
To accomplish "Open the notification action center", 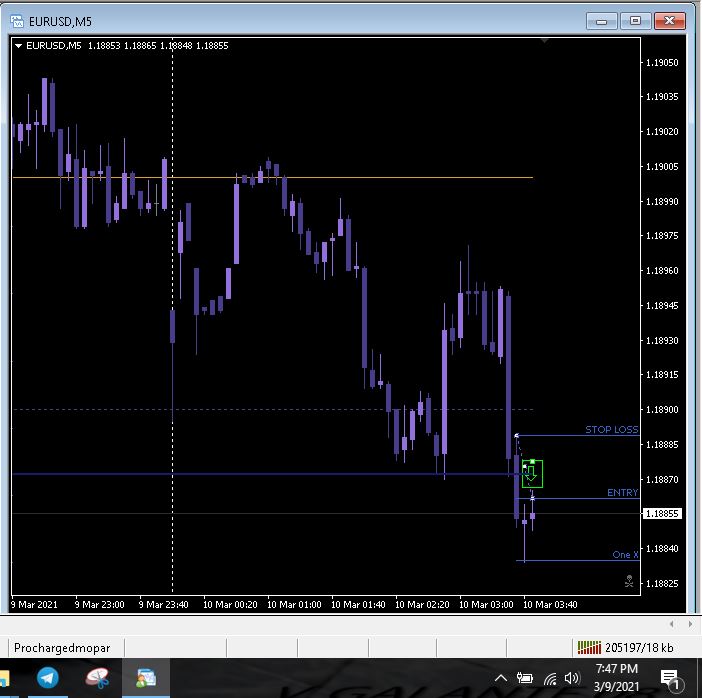I will pos(671,680).
